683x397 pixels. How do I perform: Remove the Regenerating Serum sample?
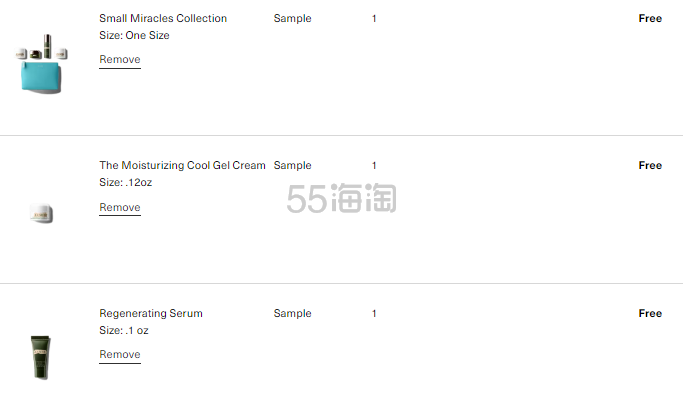pos(120,355)
